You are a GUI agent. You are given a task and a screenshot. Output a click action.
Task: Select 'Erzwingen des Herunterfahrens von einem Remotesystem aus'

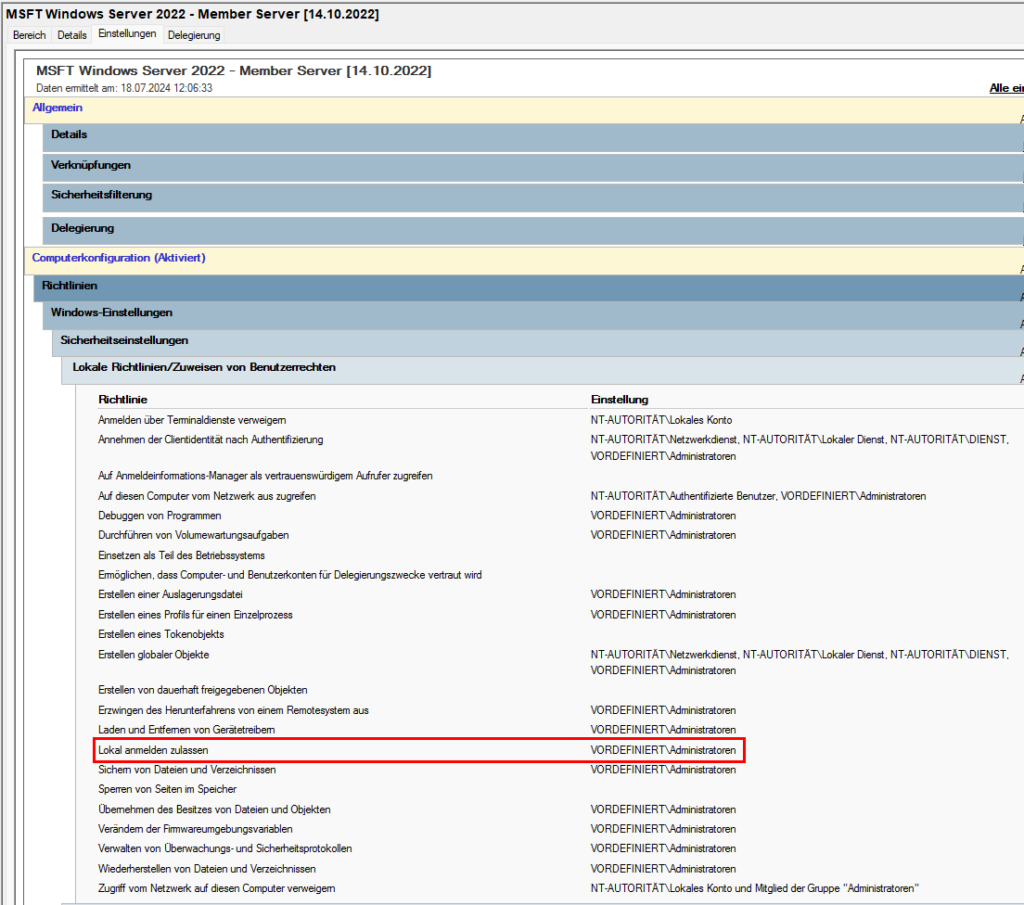233,710
